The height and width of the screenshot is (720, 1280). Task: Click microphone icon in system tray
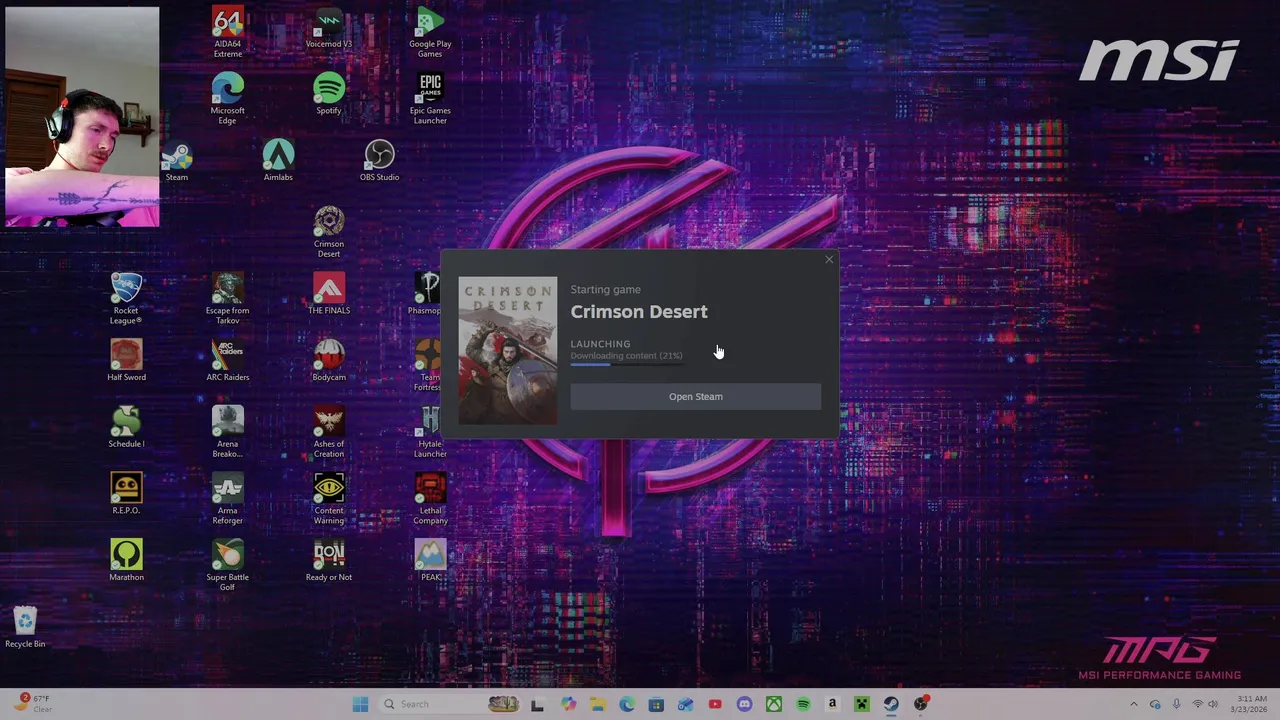[1177, 704]
